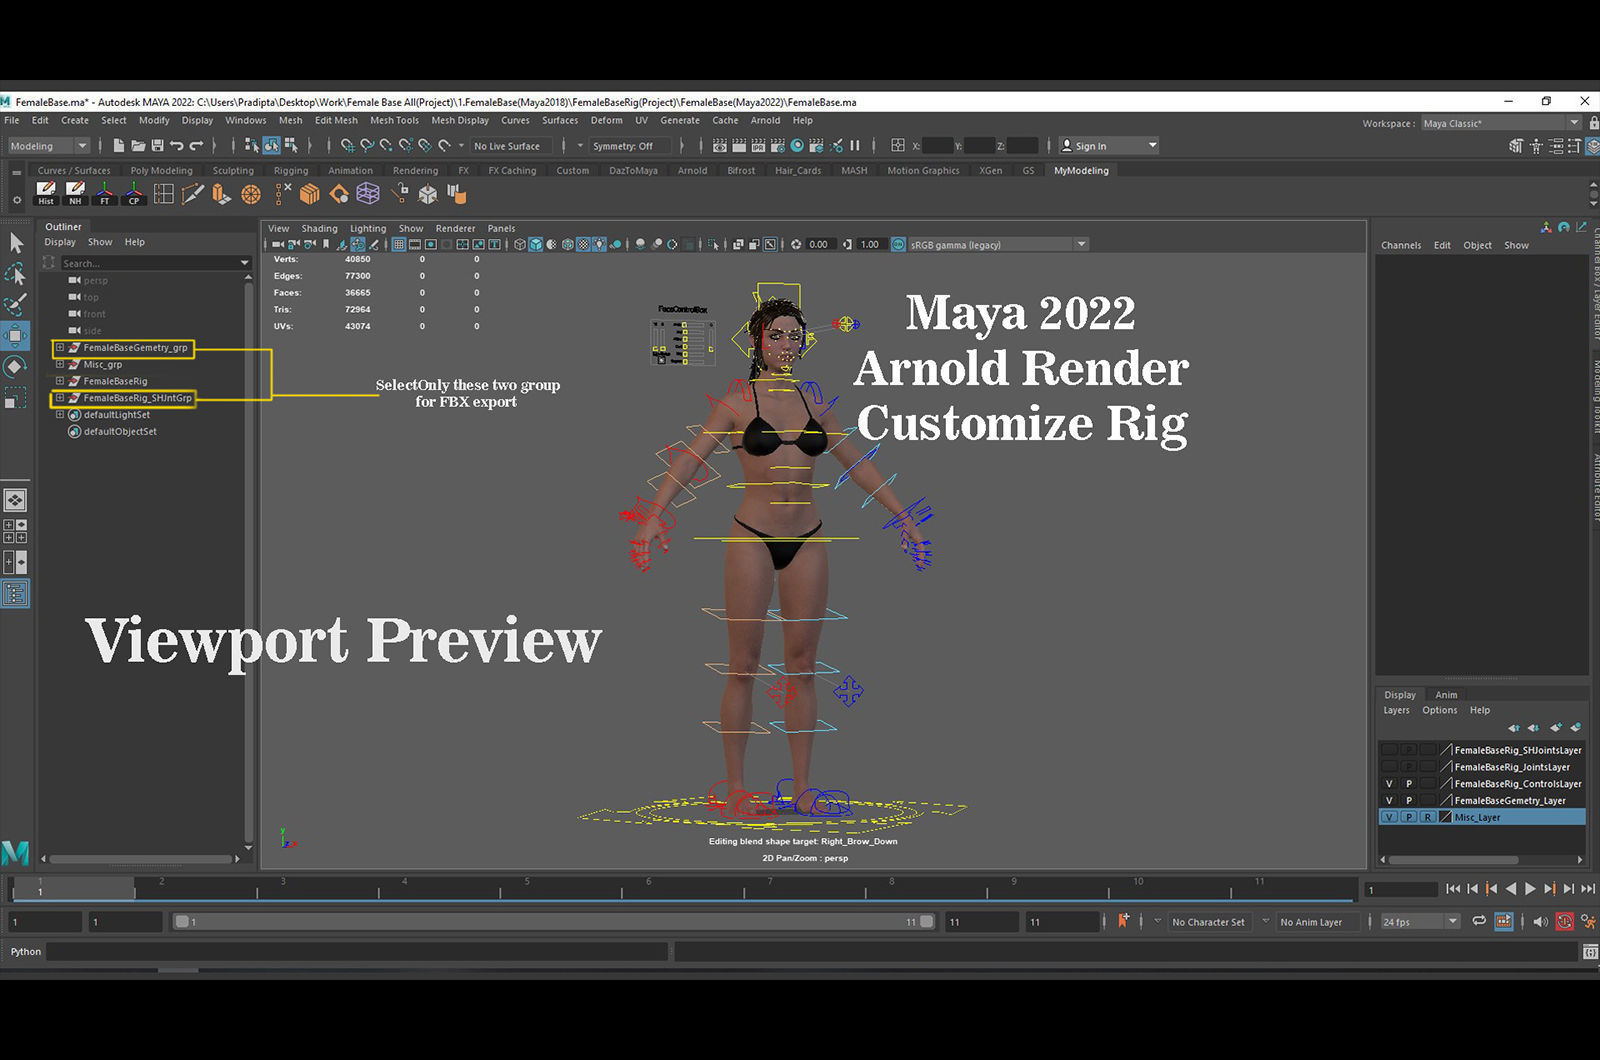The image size is (1600, 1060).
Task: Toggle playback P of FemaleBaseGemetry_Layer
Action: [x=1409, y=801]
